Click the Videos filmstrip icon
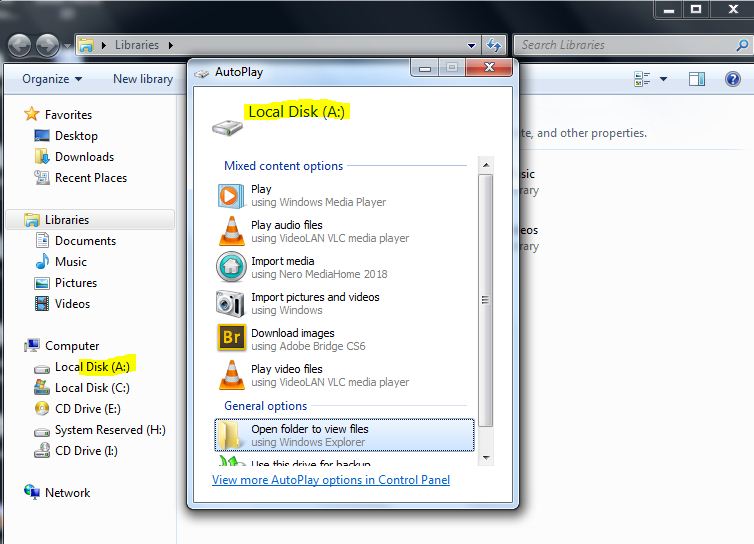The image size is (754, 544). click(42, 304)
